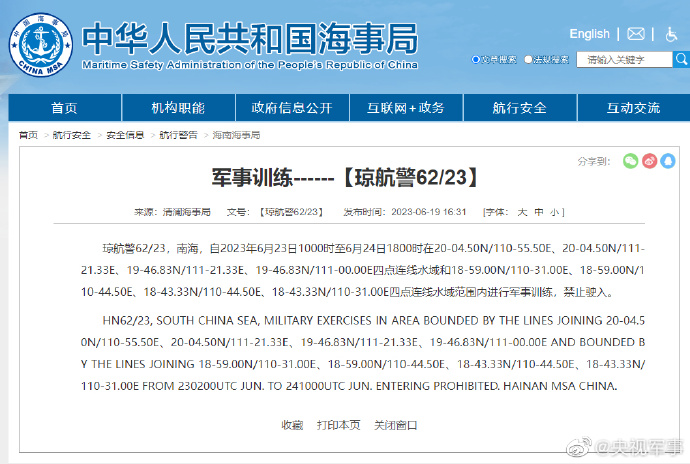Go to 首页 in breadcrumb
The width and height of the screenshot is (690, 464).
pos(28,135)
